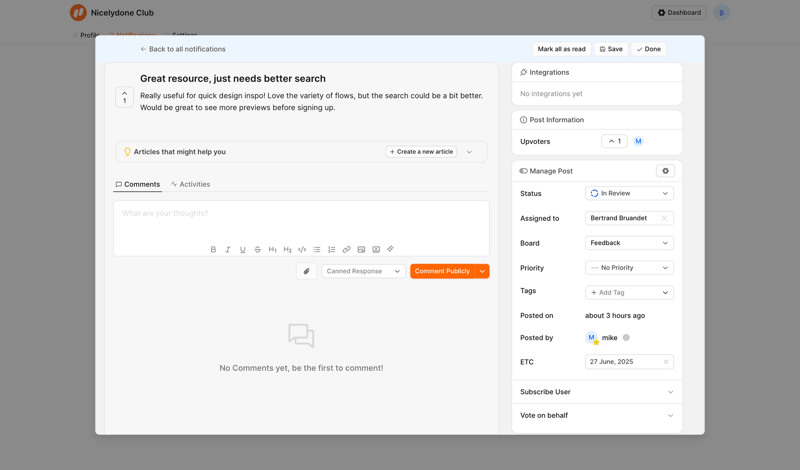Clear the ETC date 27 June, 2025
800x470 pixels.
click(x=666, y=362)
